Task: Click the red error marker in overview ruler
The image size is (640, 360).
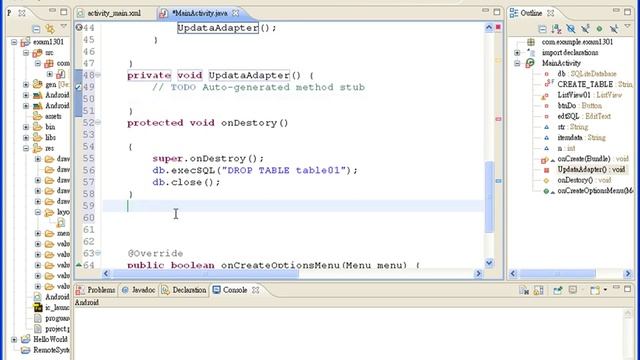Action: (x=498, y=118)
